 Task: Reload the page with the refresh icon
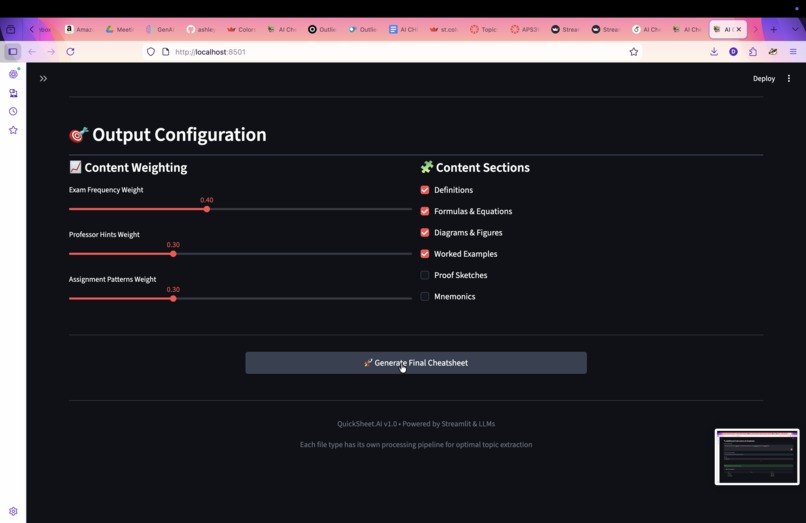click(70, 51)
